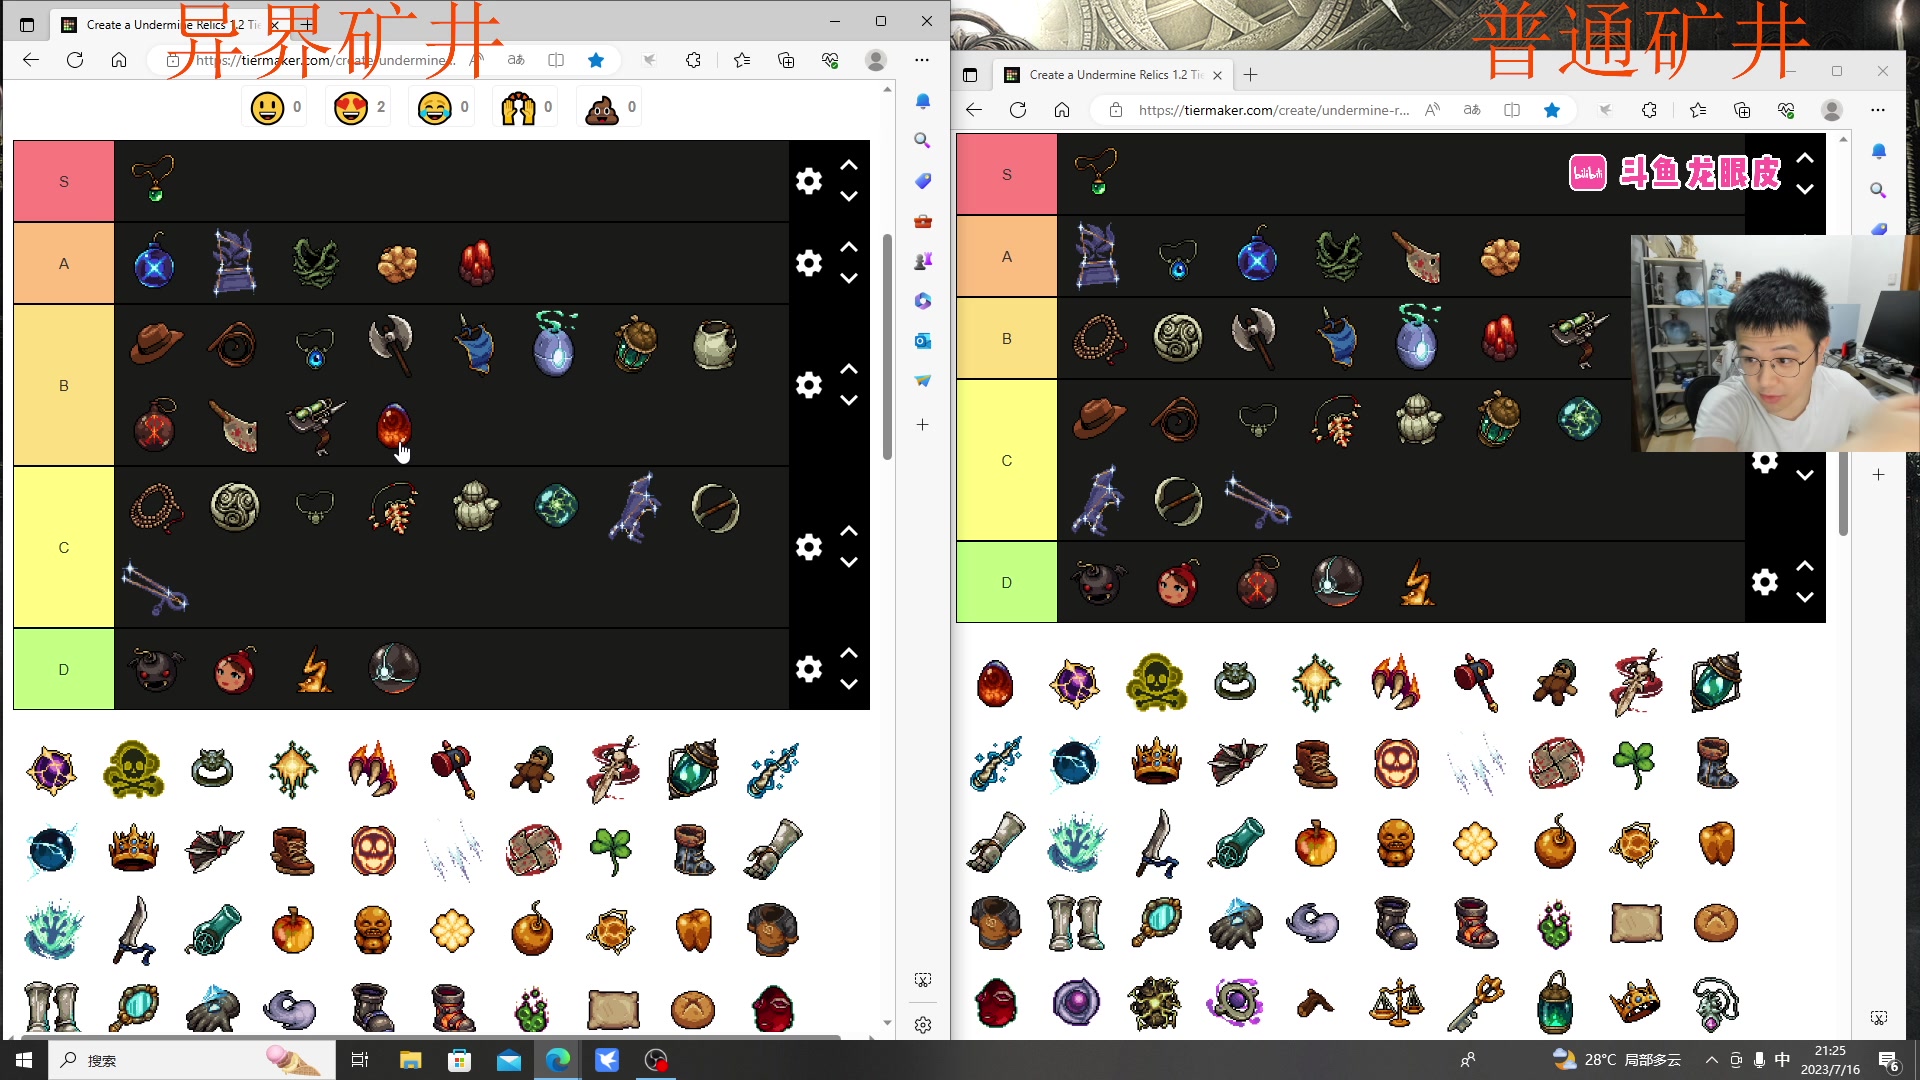Open home page in left browser window

[x=119, y=60]
